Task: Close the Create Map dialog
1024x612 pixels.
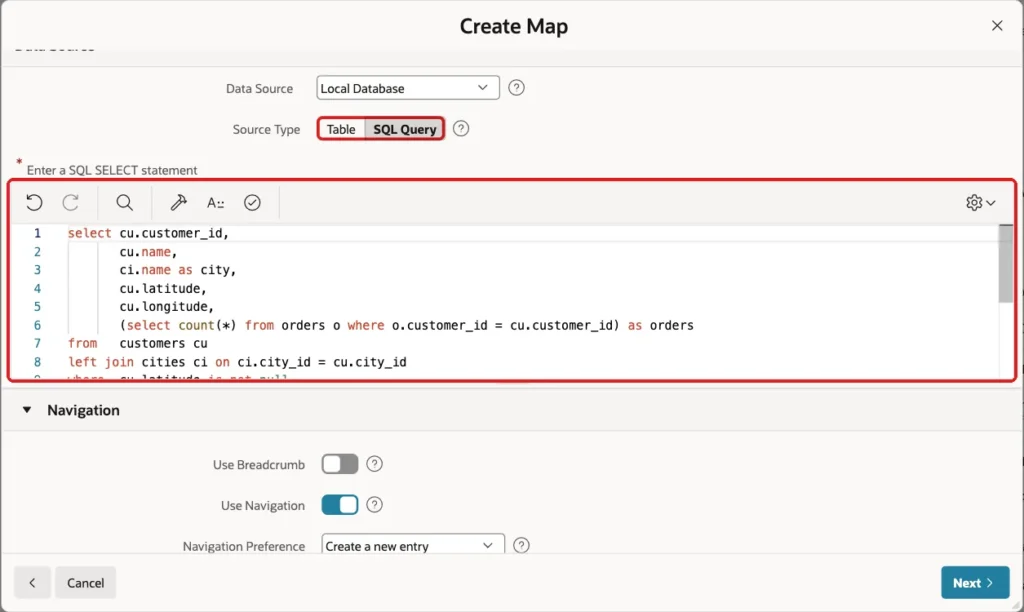Action: [997, 25]
